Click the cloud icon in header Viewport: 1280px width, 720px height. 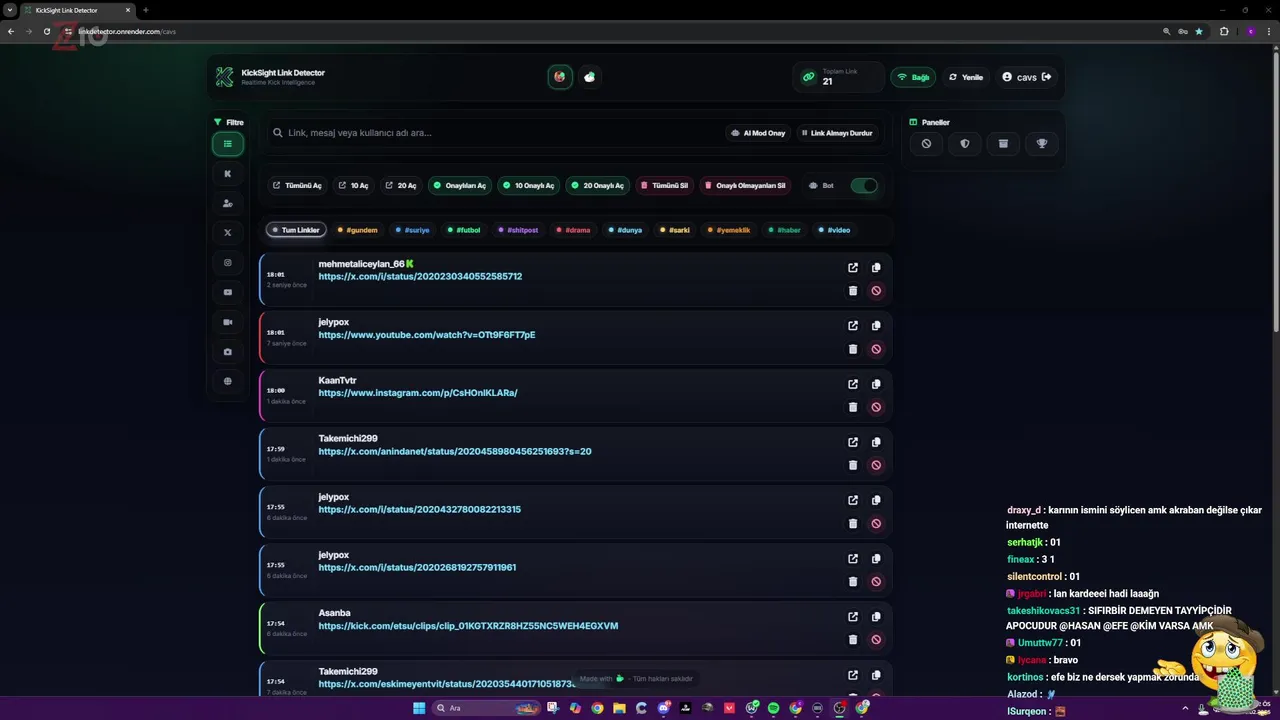pyautogui.click(x=590, y=77)
